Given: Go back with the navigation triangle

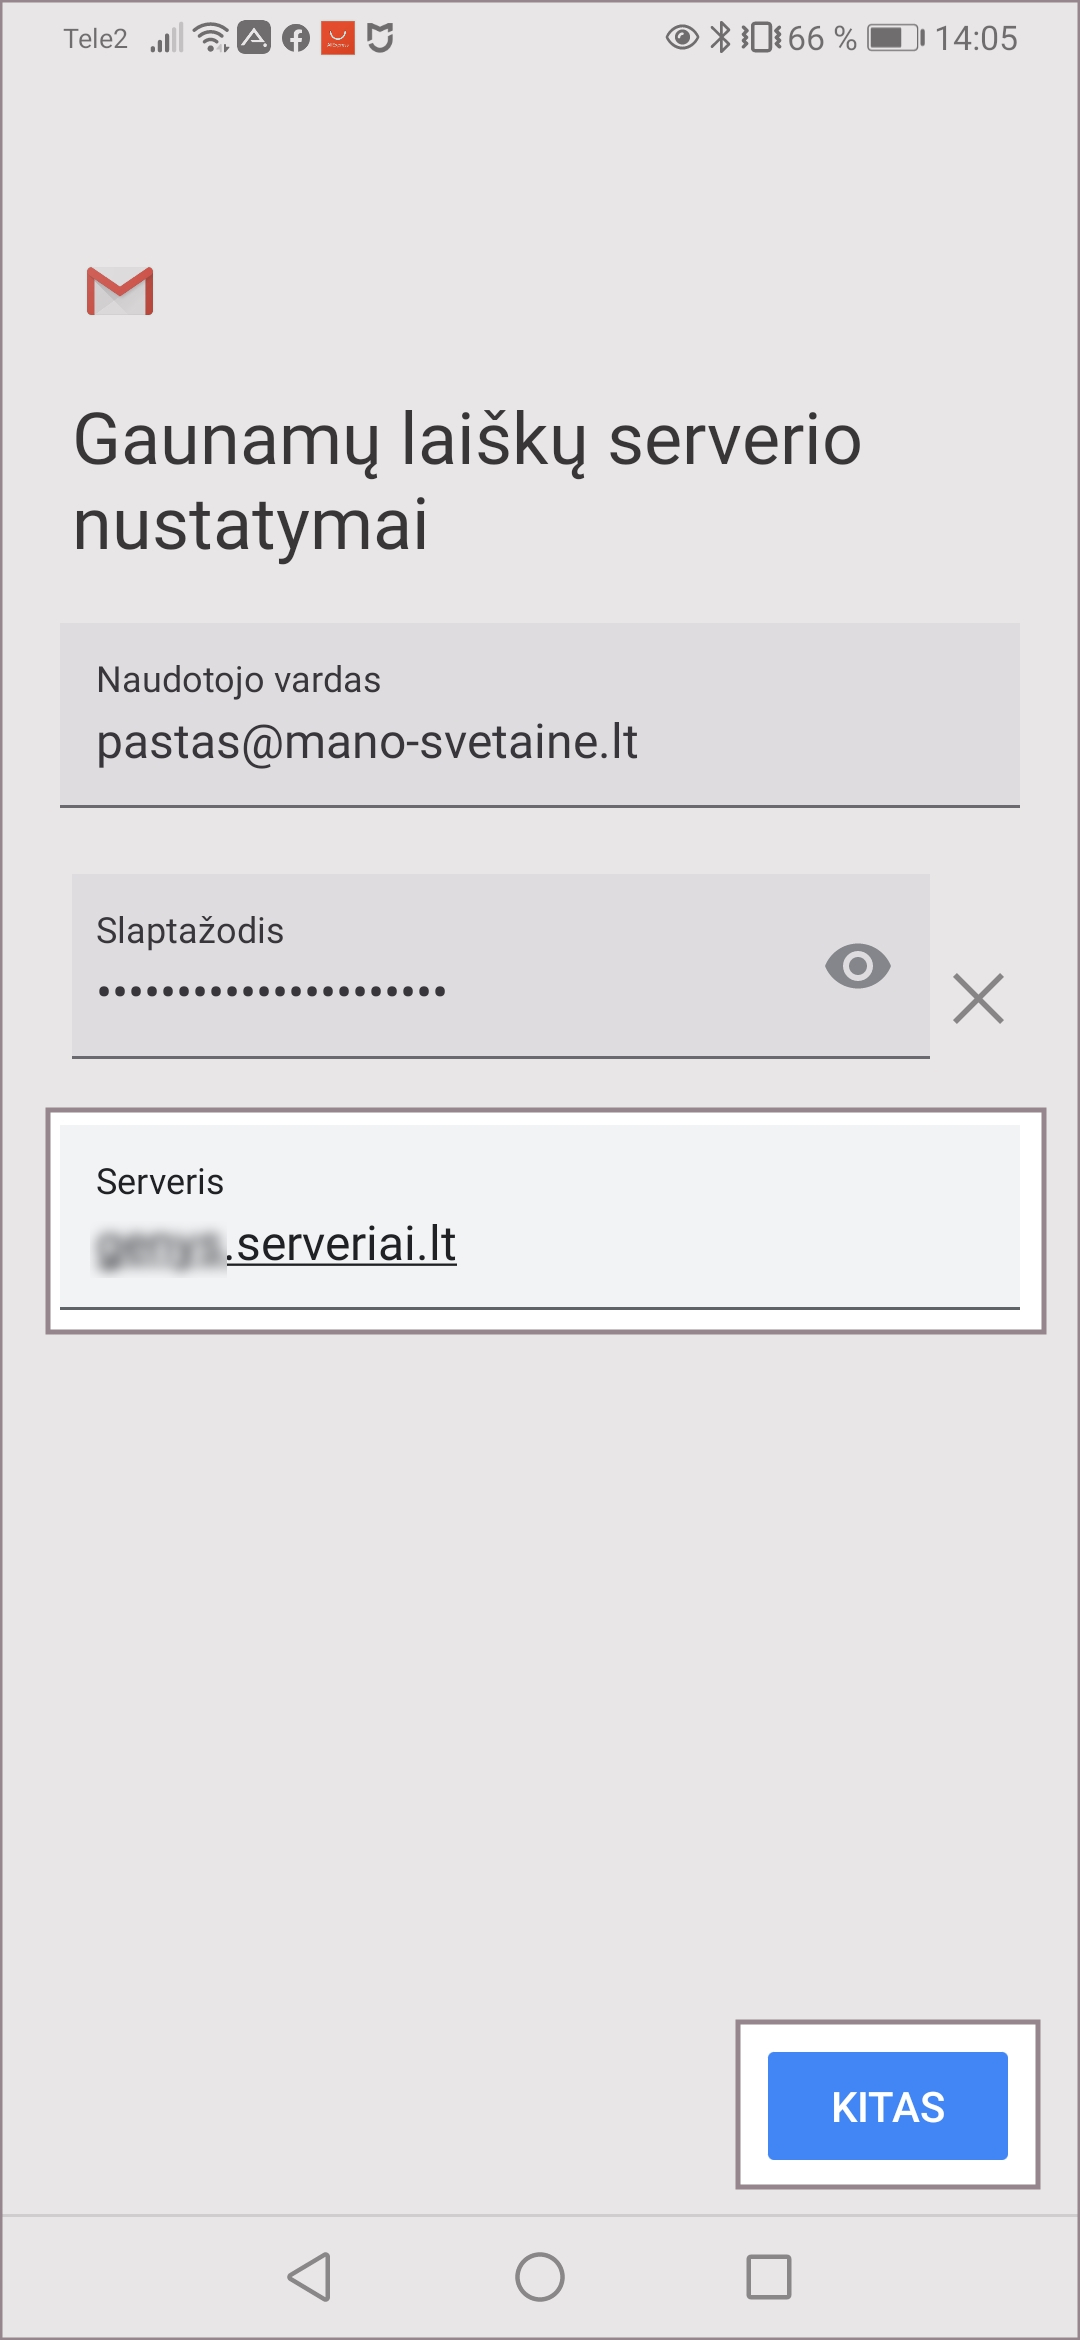Looking at the screenshot, I should pos(310,2277).
